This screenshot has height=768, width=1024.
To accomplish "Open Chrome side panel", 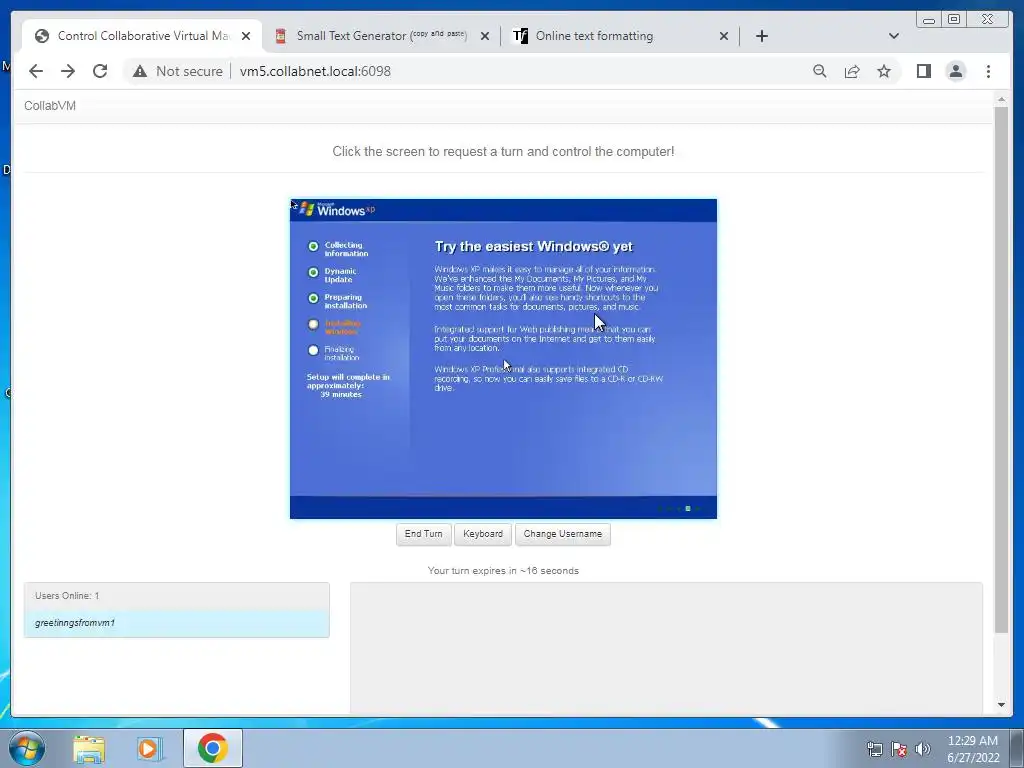I will coord(923,71).
